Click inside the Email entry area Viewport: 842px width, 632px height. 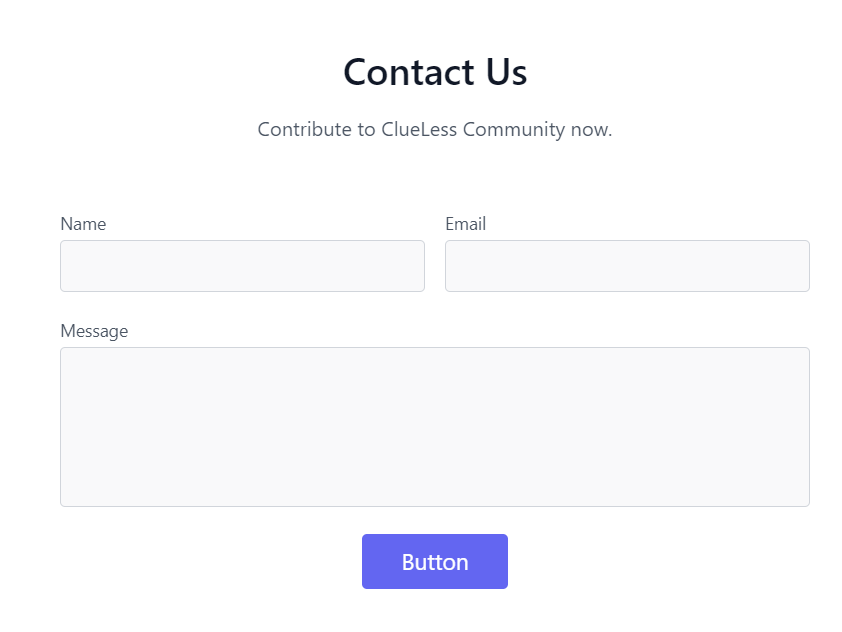(x=627, y=265)
